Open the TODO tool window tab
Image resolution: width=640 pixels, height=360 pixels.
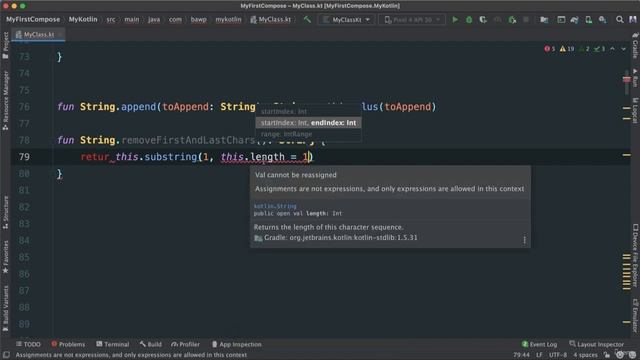click(x=28, y=344)
